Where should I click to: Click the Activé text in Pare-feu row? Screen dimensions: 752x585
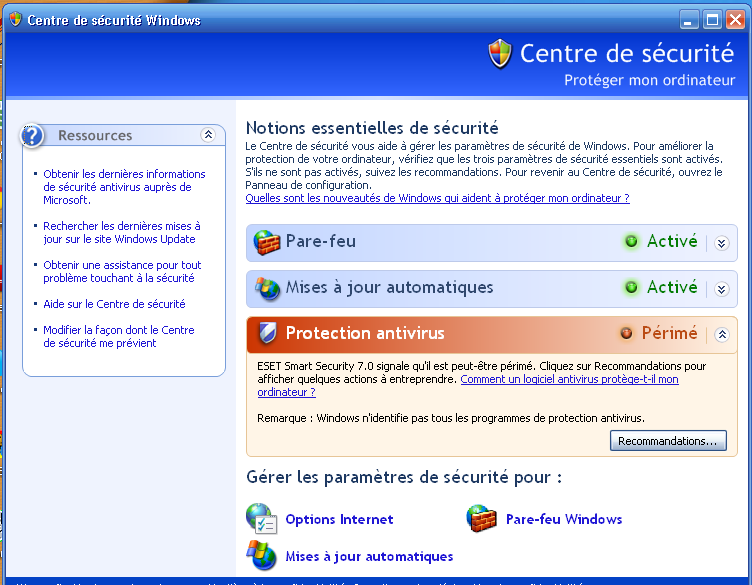672,241
